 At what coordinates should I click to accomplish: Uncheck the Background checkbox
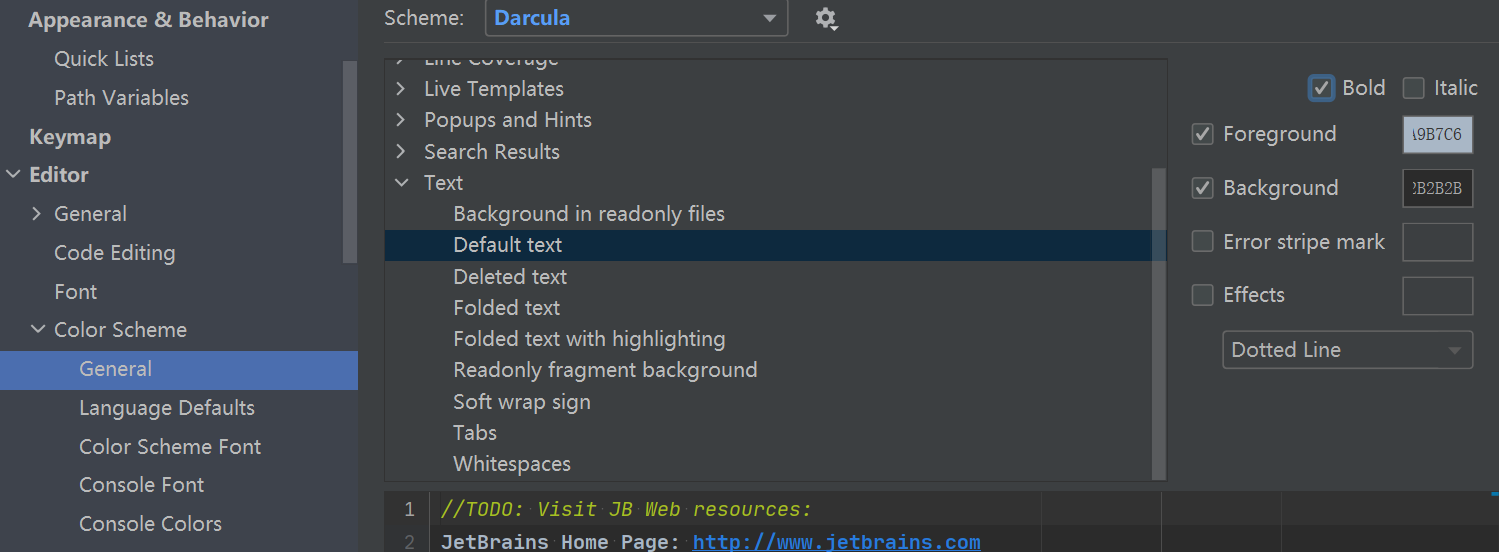click(x=1202, y=188)
